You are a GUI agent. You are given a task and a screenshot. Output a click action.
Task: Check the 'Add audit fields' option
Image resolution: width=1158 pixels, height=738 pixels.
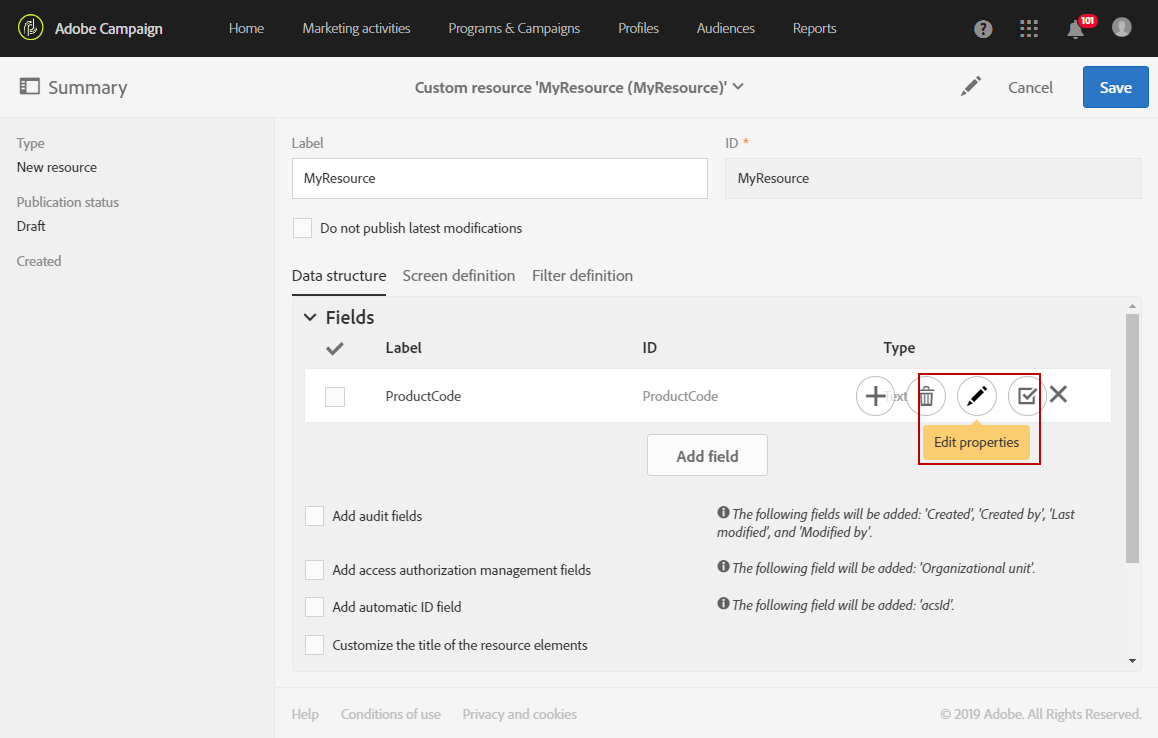pos(314,516)
